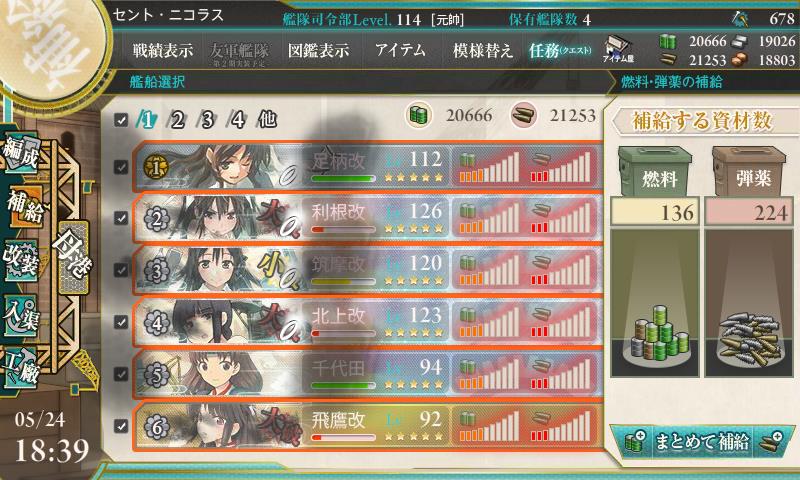Click the まとめて補給 resupply-all button
800x480 pixels.
tap(702, 441)
